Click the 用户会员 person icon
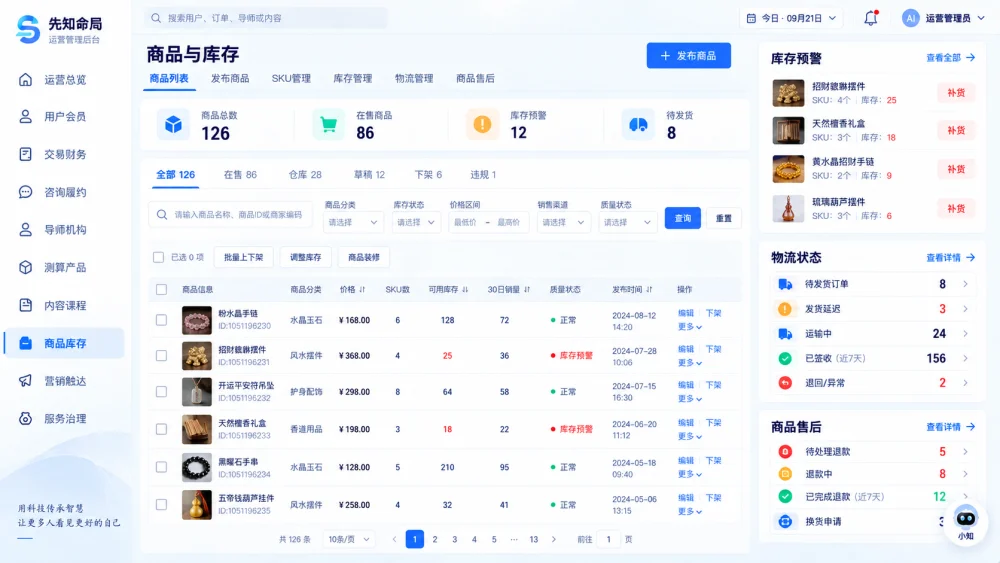The width and height of the screenshot is (1000, 563). [x=26, y=117]
